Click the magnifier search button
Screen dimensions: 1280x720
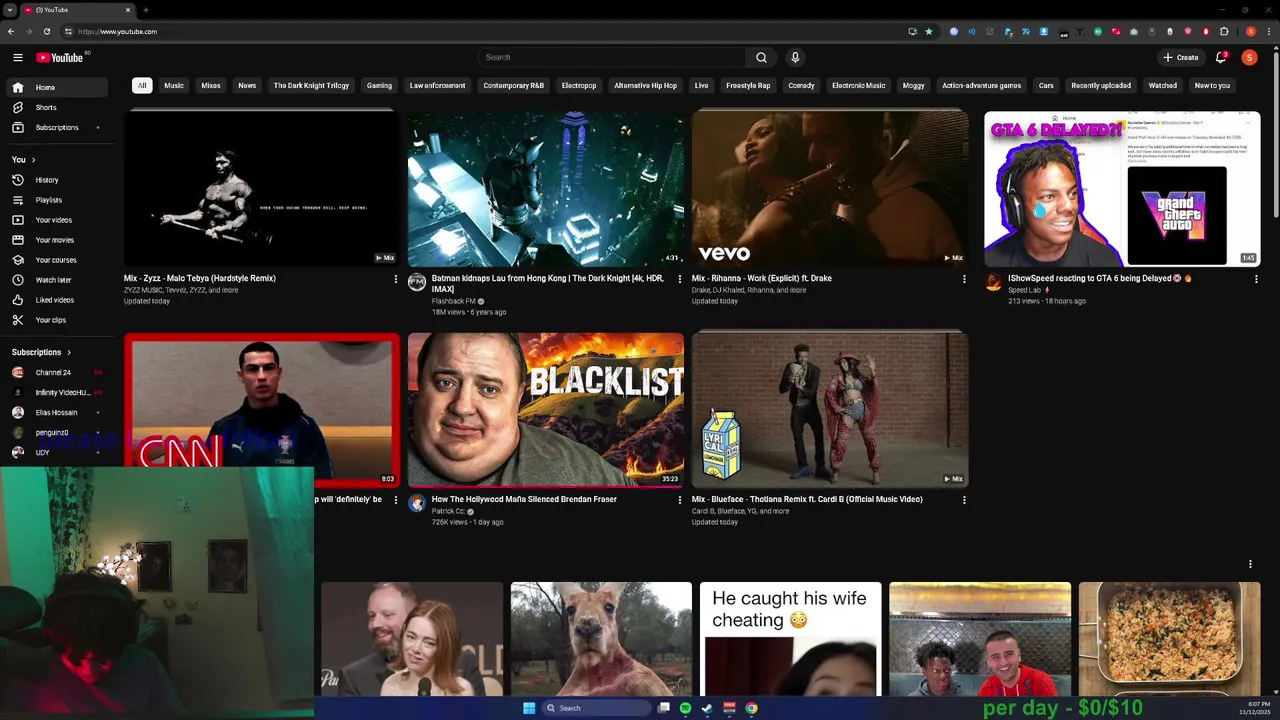[761, 57]
